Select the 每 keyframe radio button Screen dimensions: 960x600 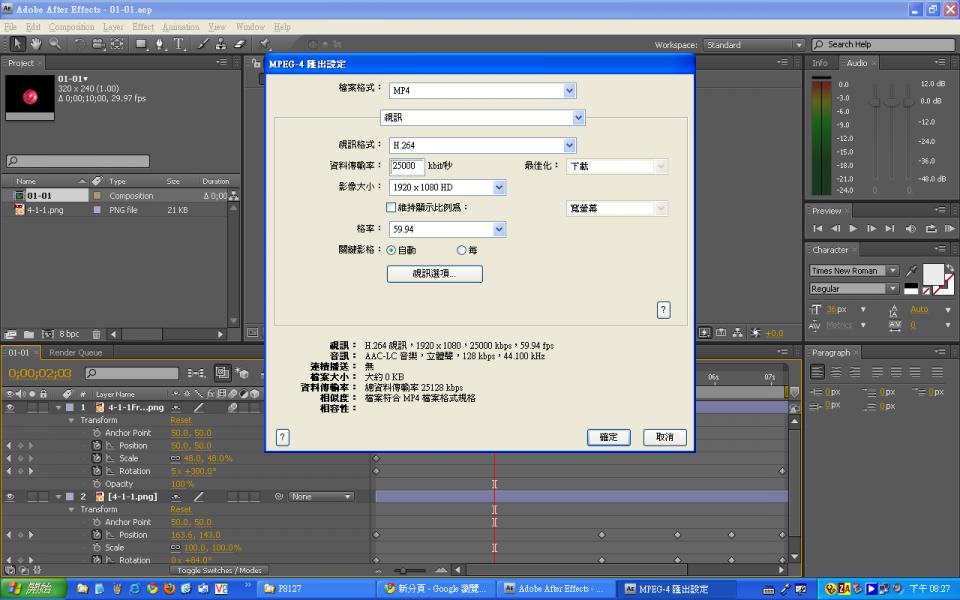click(x=461, y=250)
